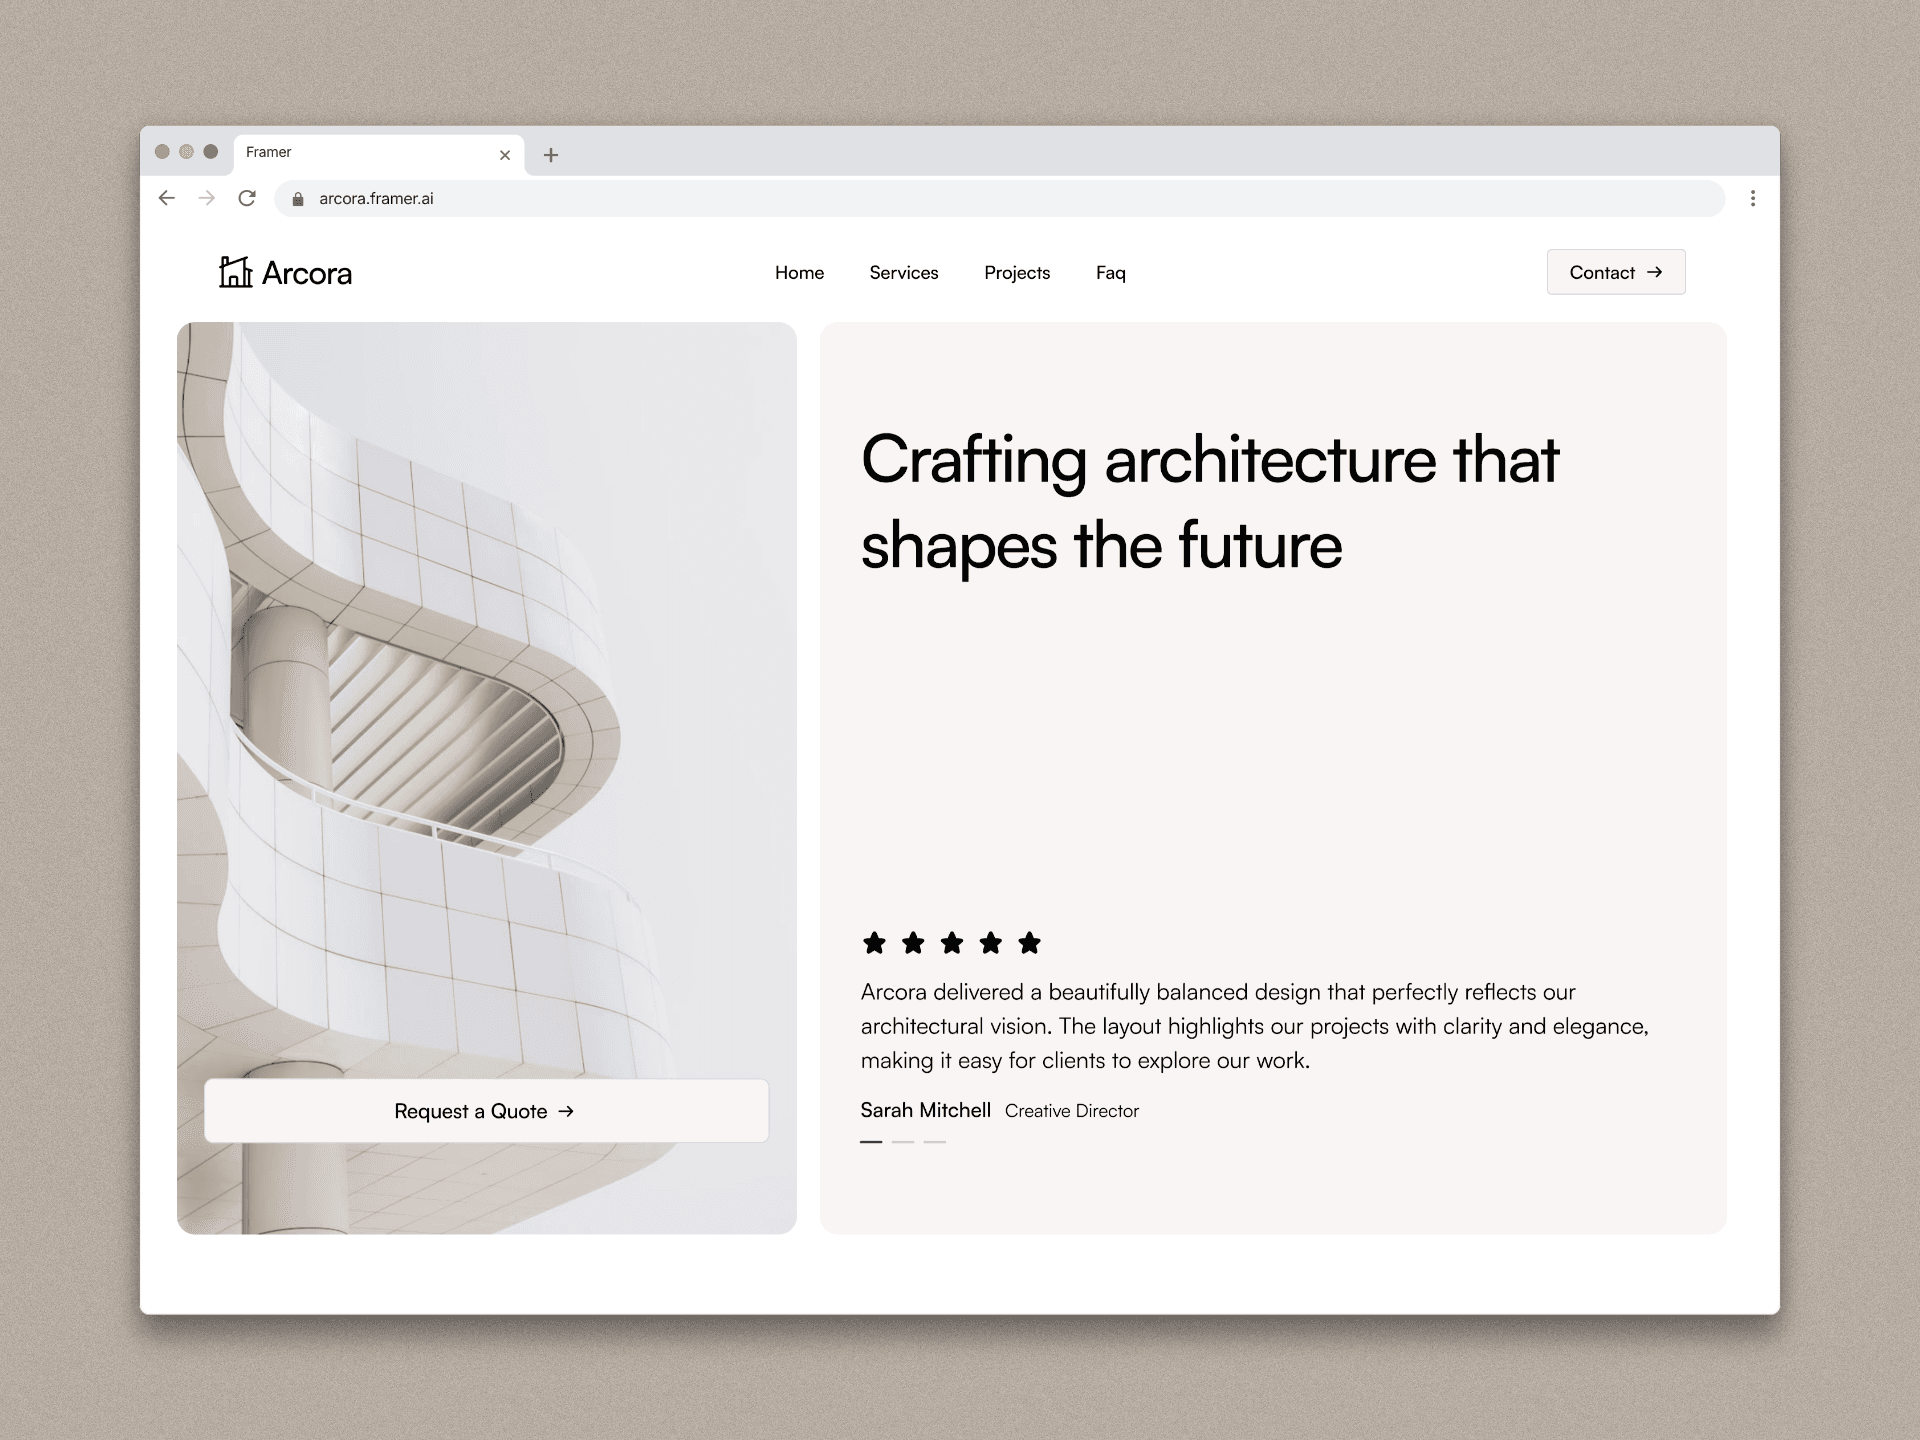Click the Arcora building logo icon

pyautogui.click(x=236, y=272)
